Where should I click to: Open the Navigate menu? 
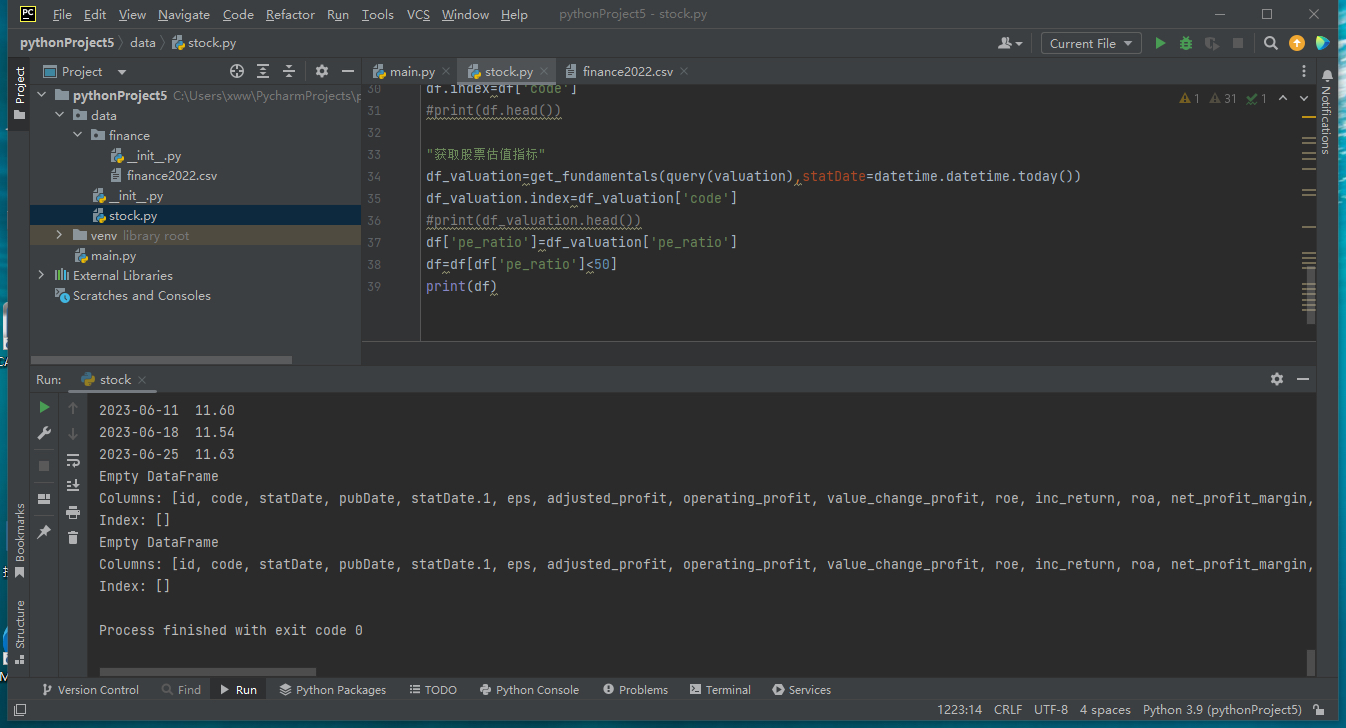[x=184, y=15]
